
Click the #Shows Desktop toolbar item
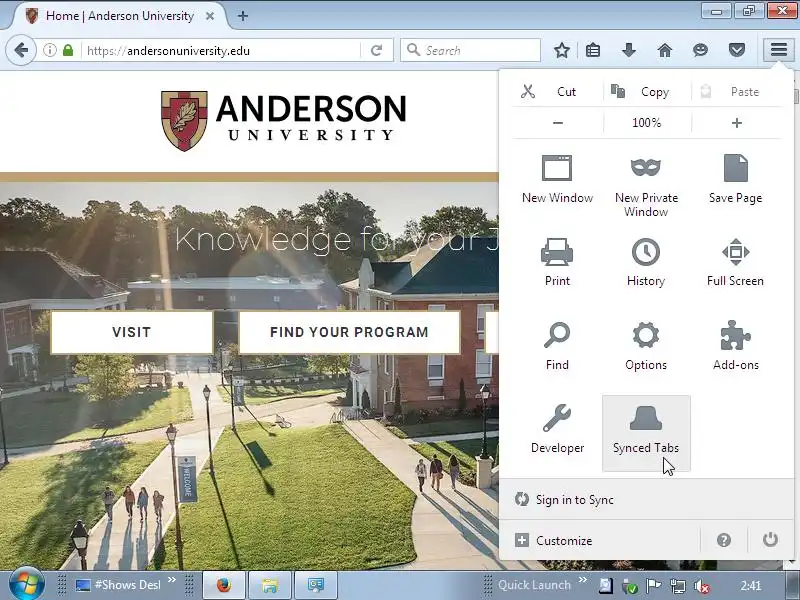[x=118, y=585]
